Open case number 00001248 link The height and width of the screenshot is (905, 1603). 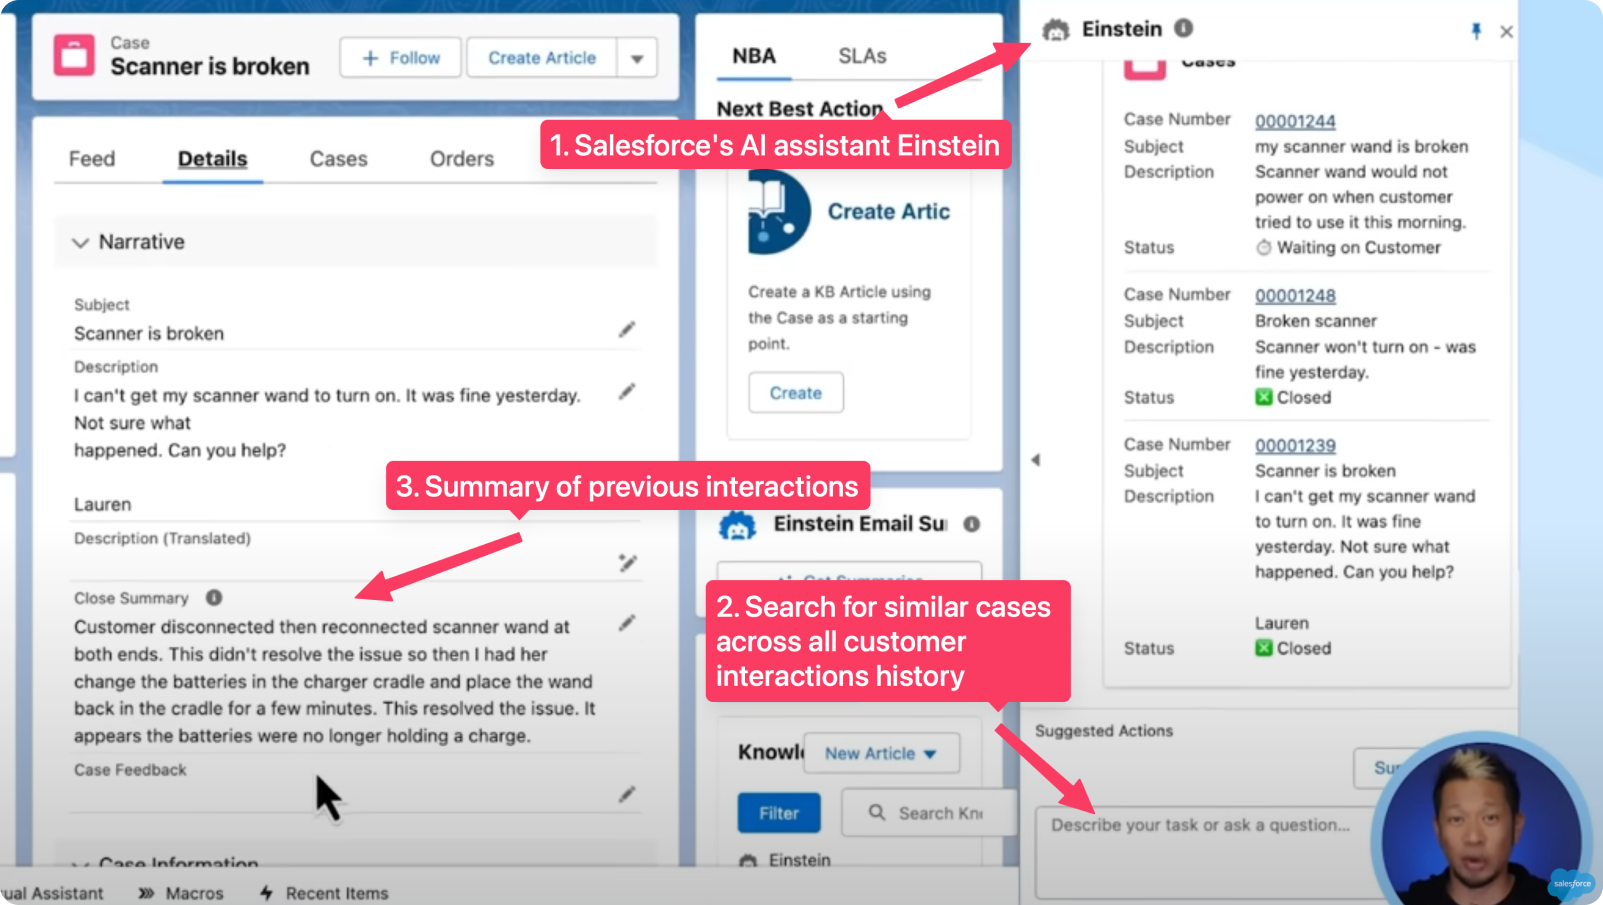click(1295, 296)
